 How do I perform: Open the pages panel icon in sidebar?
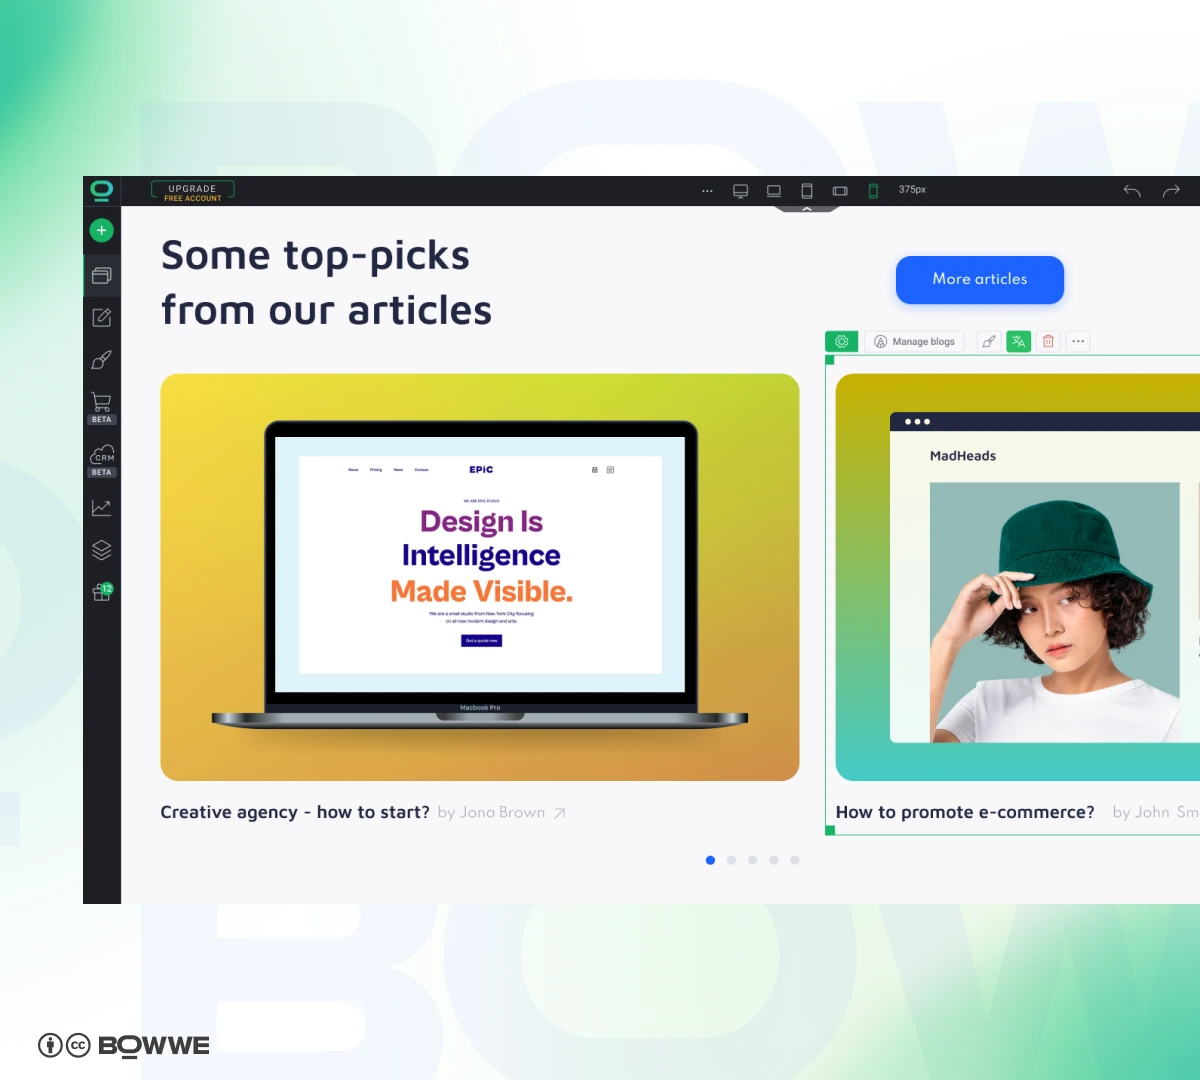click(x=101, y=275)
